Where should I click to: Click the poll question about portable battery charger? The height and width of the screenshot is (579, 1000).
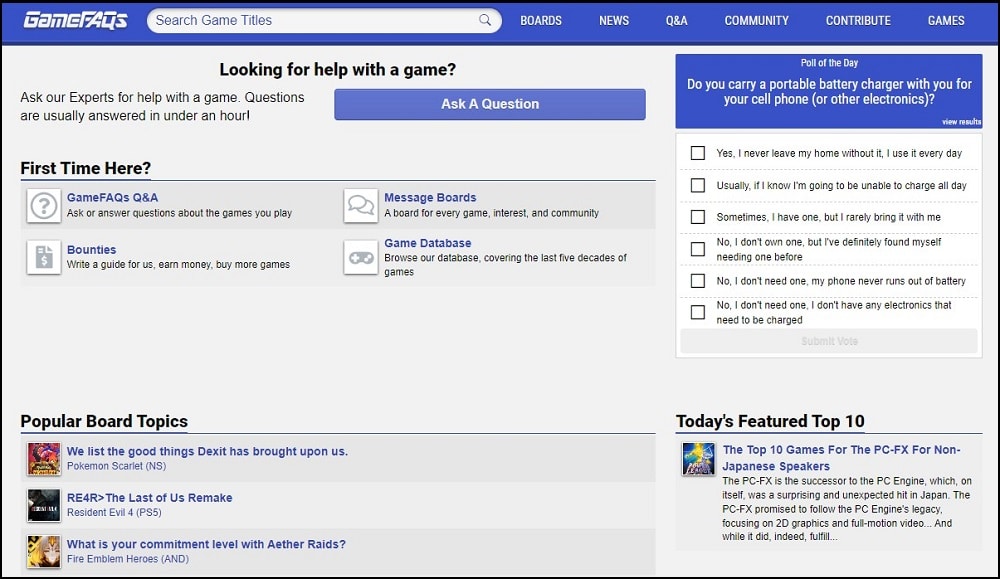[829, 92]
